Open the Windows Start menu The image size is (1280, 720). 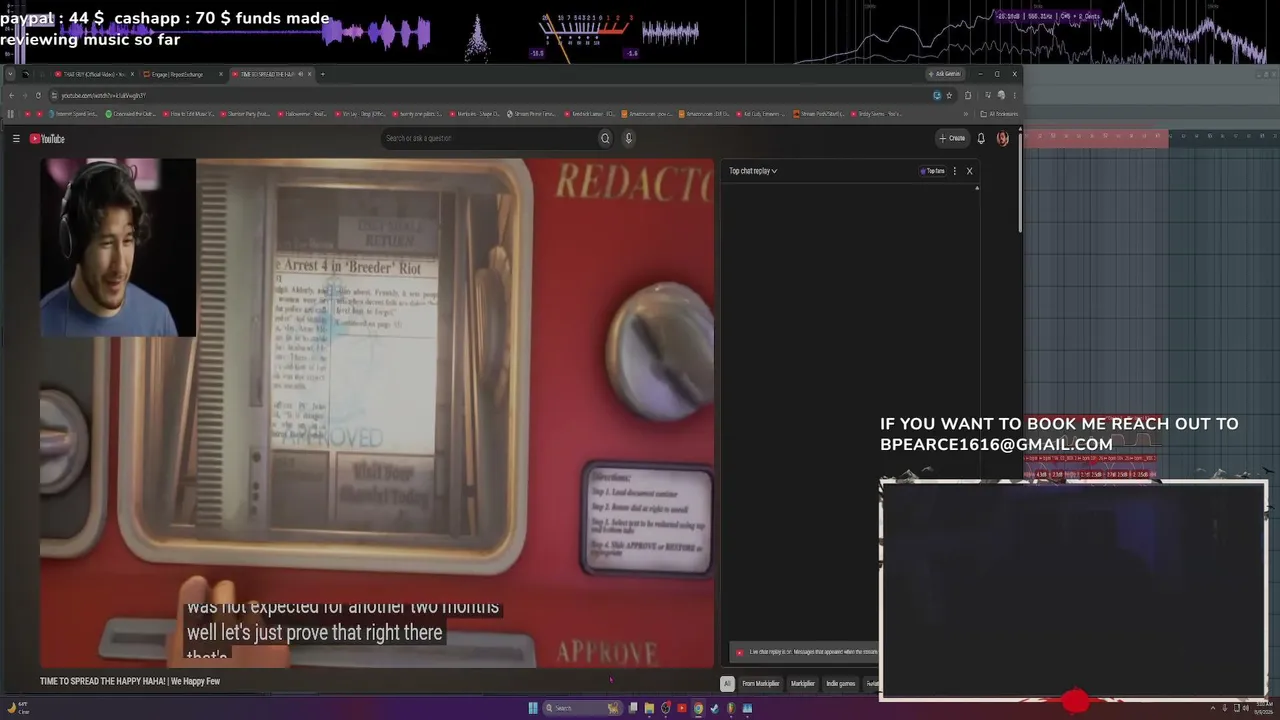tap(533, 708)
